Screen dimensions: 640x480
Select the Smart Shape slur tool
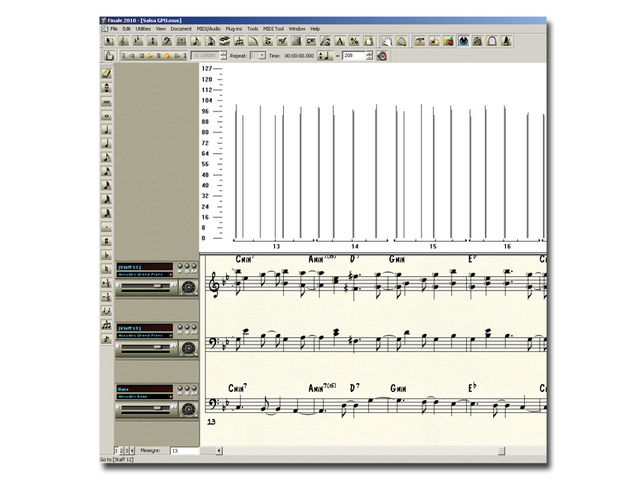(253, 41)
